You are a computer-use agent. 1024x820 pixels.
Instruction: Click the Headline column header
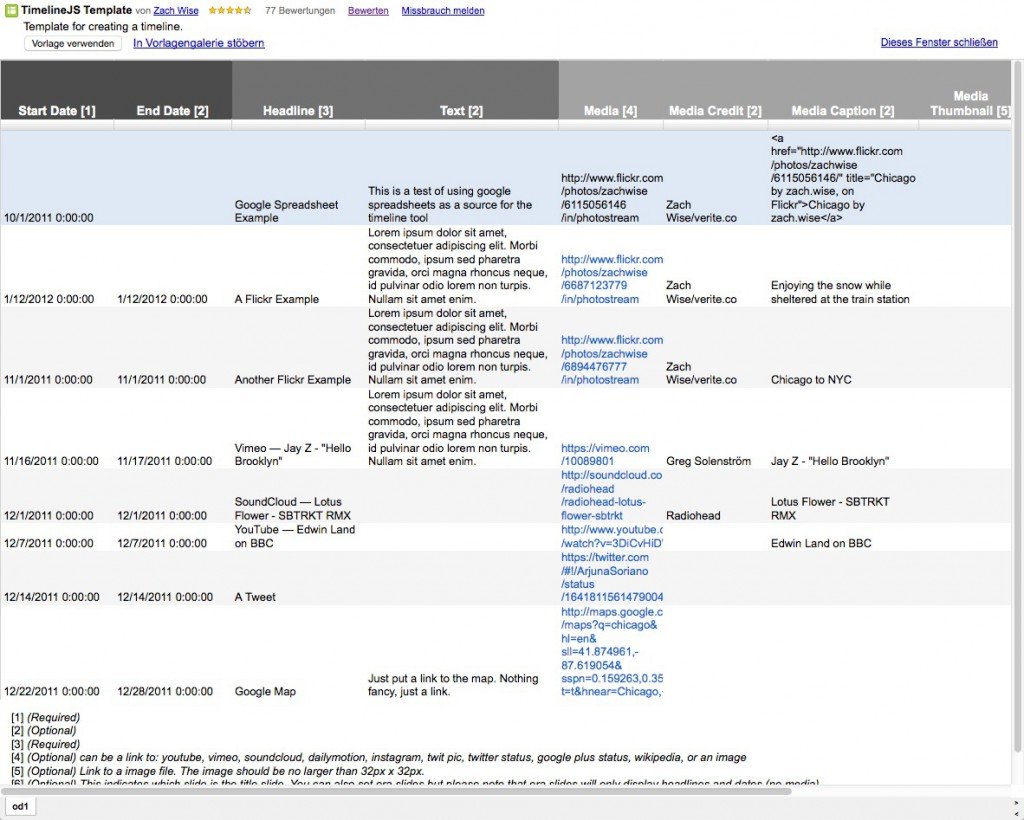(298, 111)
